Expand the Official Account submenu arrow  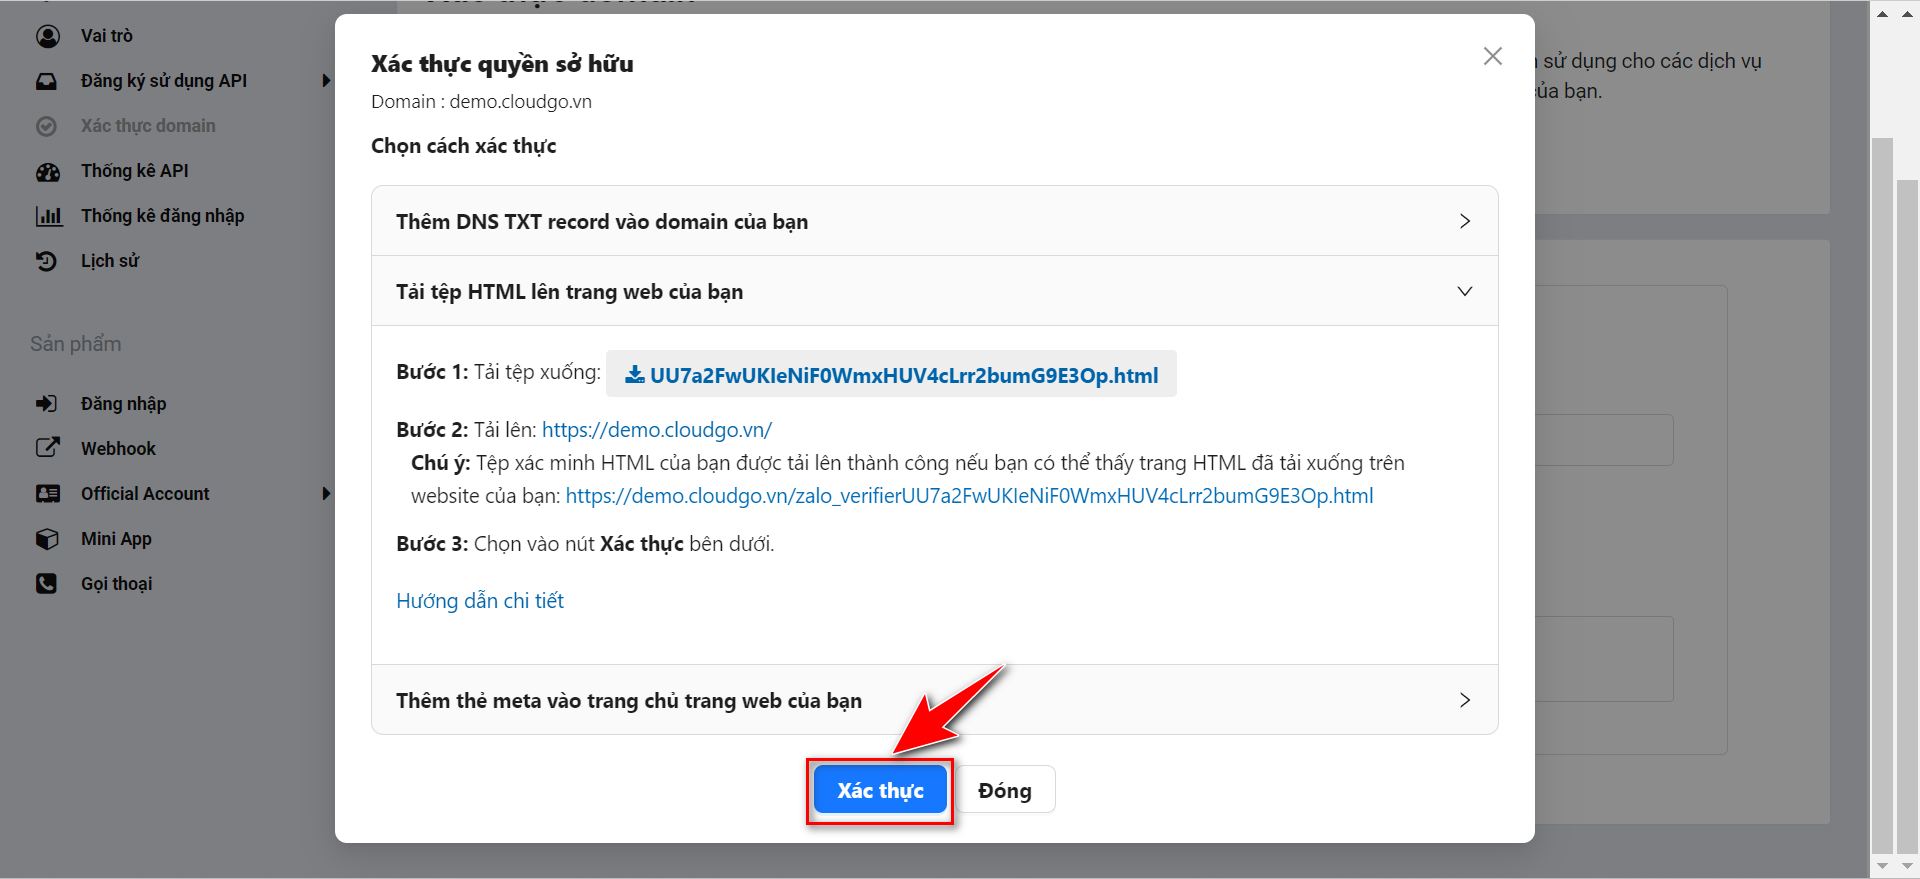tap(326, 494)
